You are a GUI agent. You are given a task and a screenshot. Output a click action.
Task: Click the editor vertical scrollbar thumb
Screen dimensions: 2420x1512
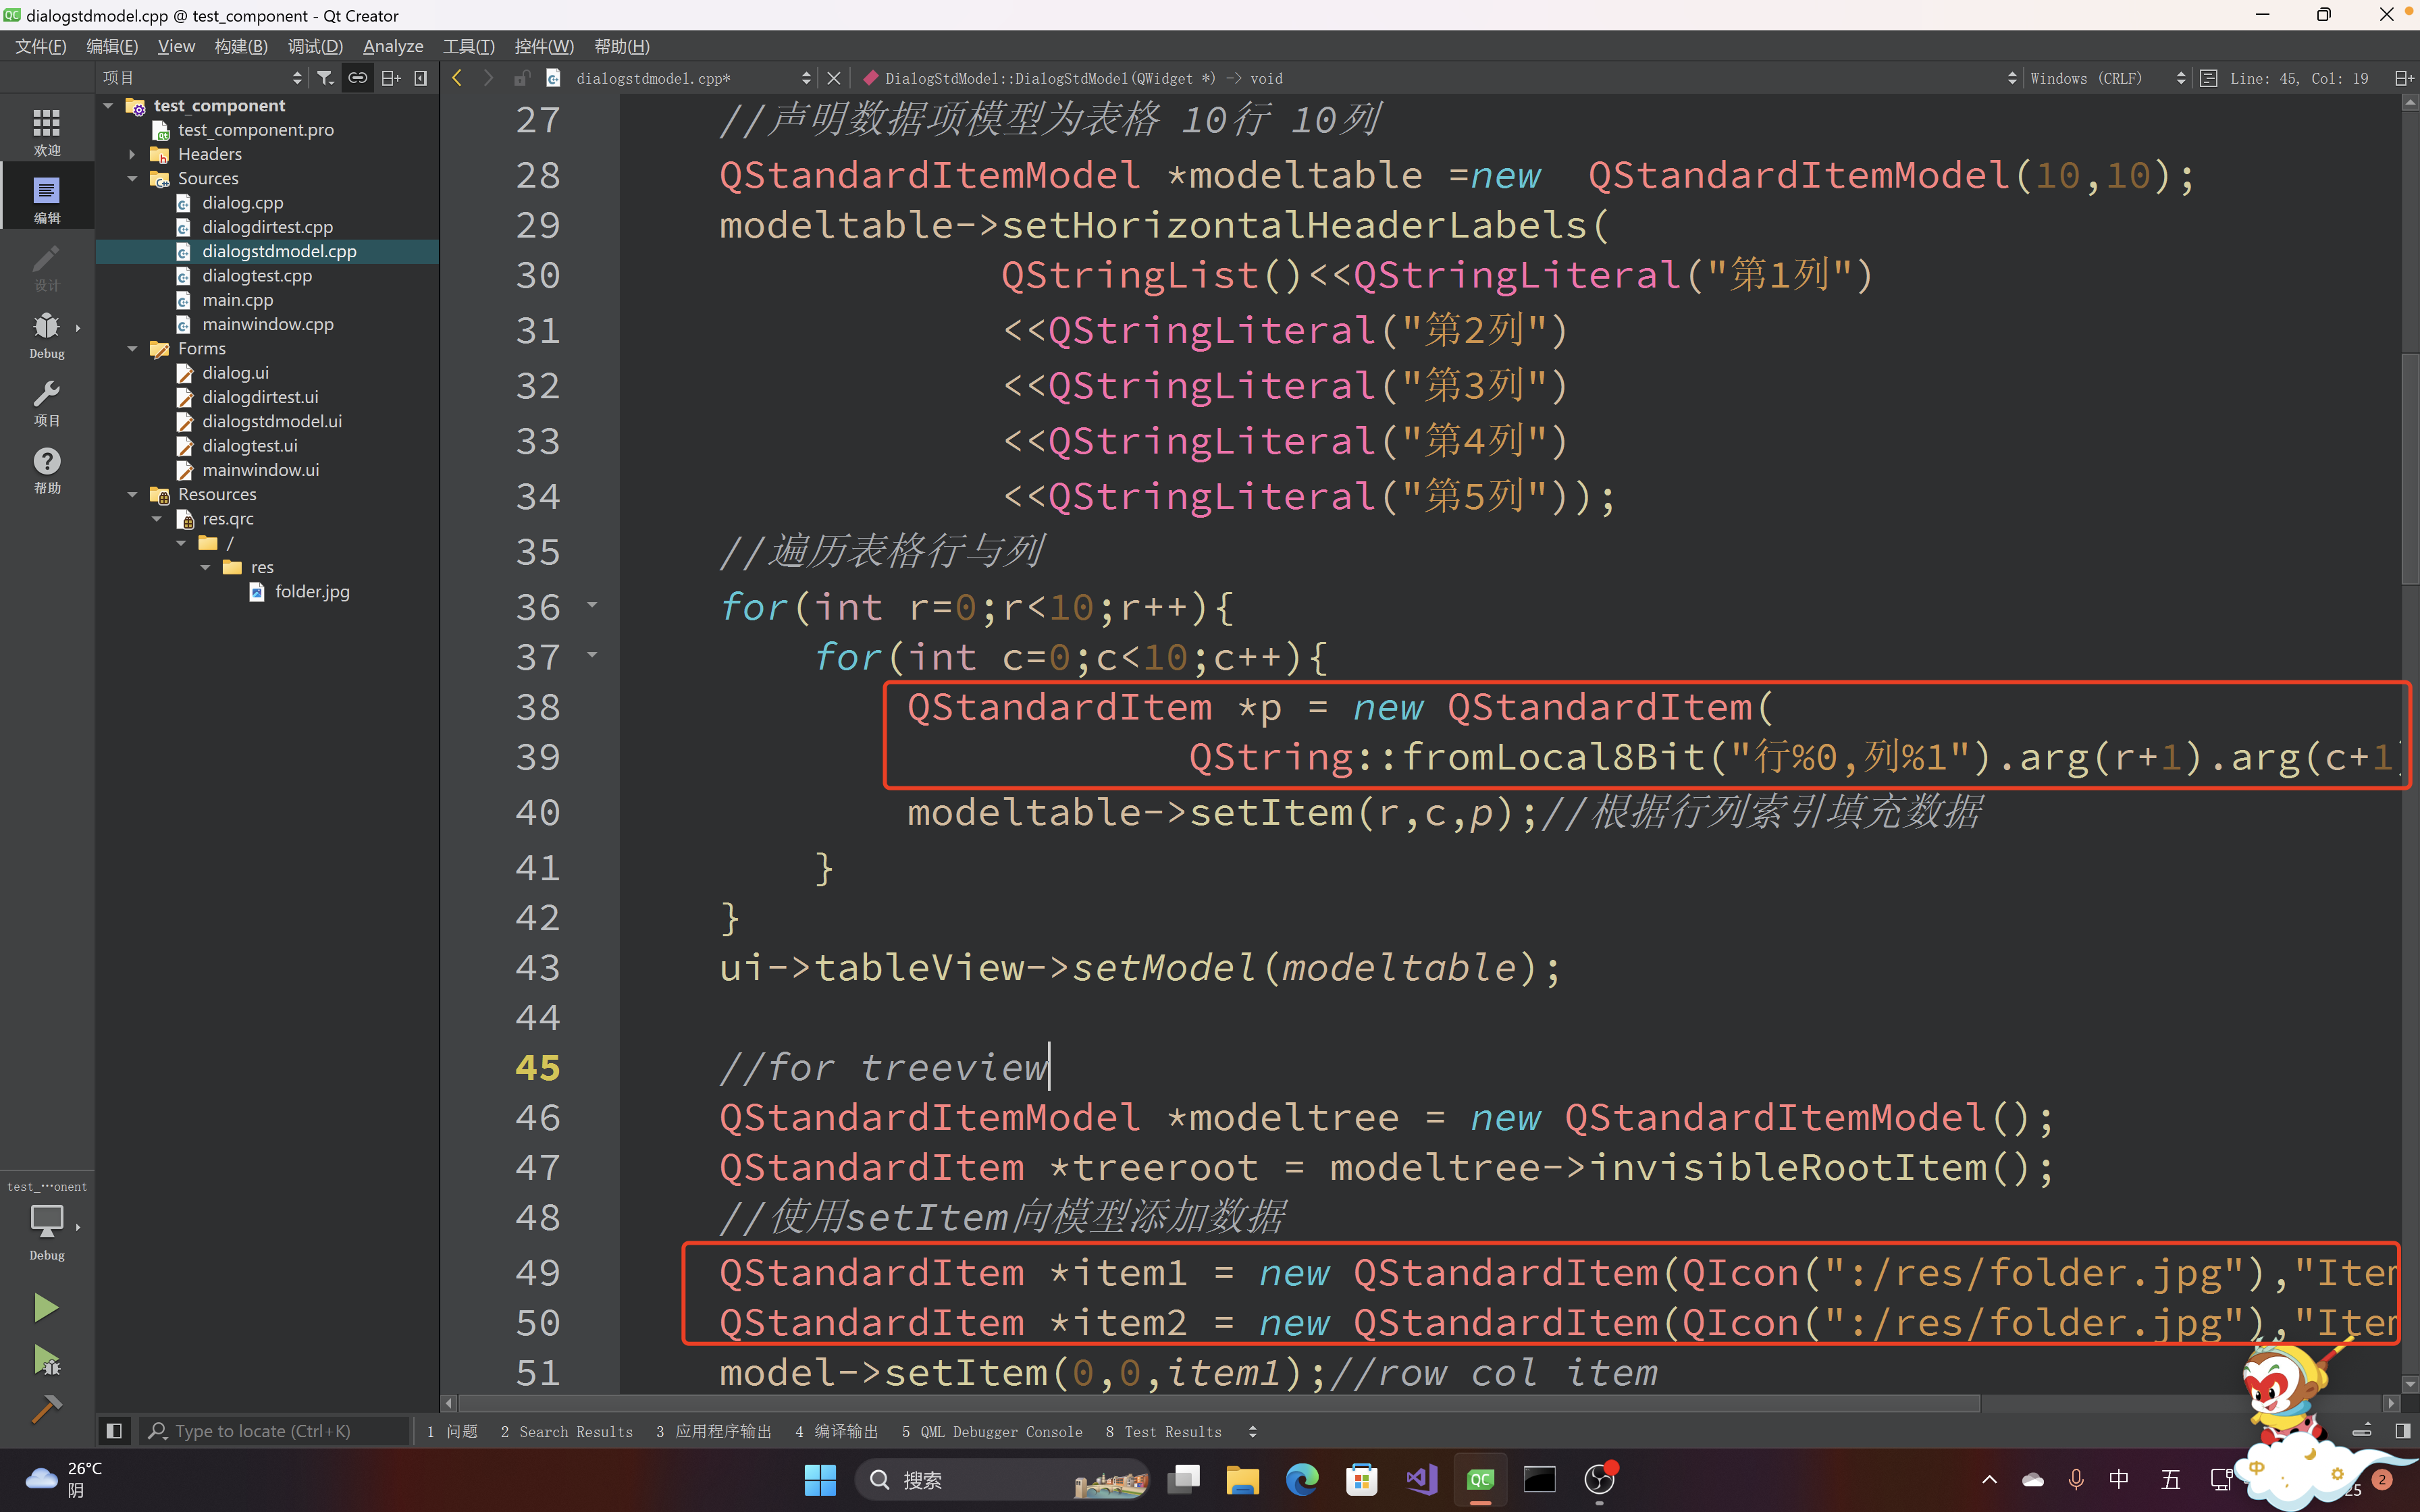(x=2409, y=468)
